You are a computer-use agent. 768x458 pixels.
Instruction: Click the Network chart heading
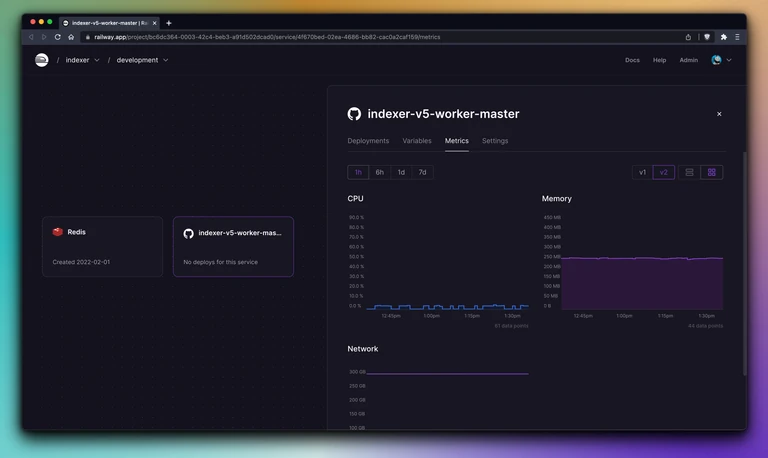tap(362, 349)
